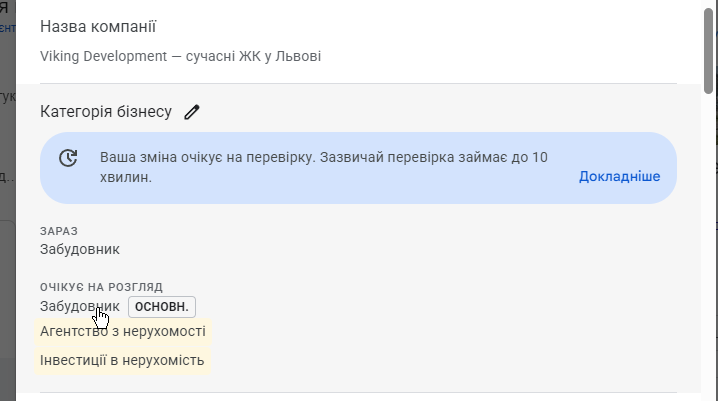The image size is (718, 401).
Task: Select pending Забудовник category beside ОСНОВН. badge
Action: 80,306
